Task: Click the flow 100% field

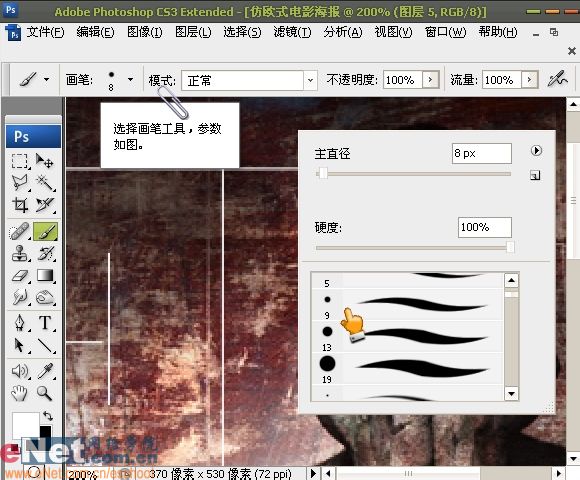Action: pos(502,80)
